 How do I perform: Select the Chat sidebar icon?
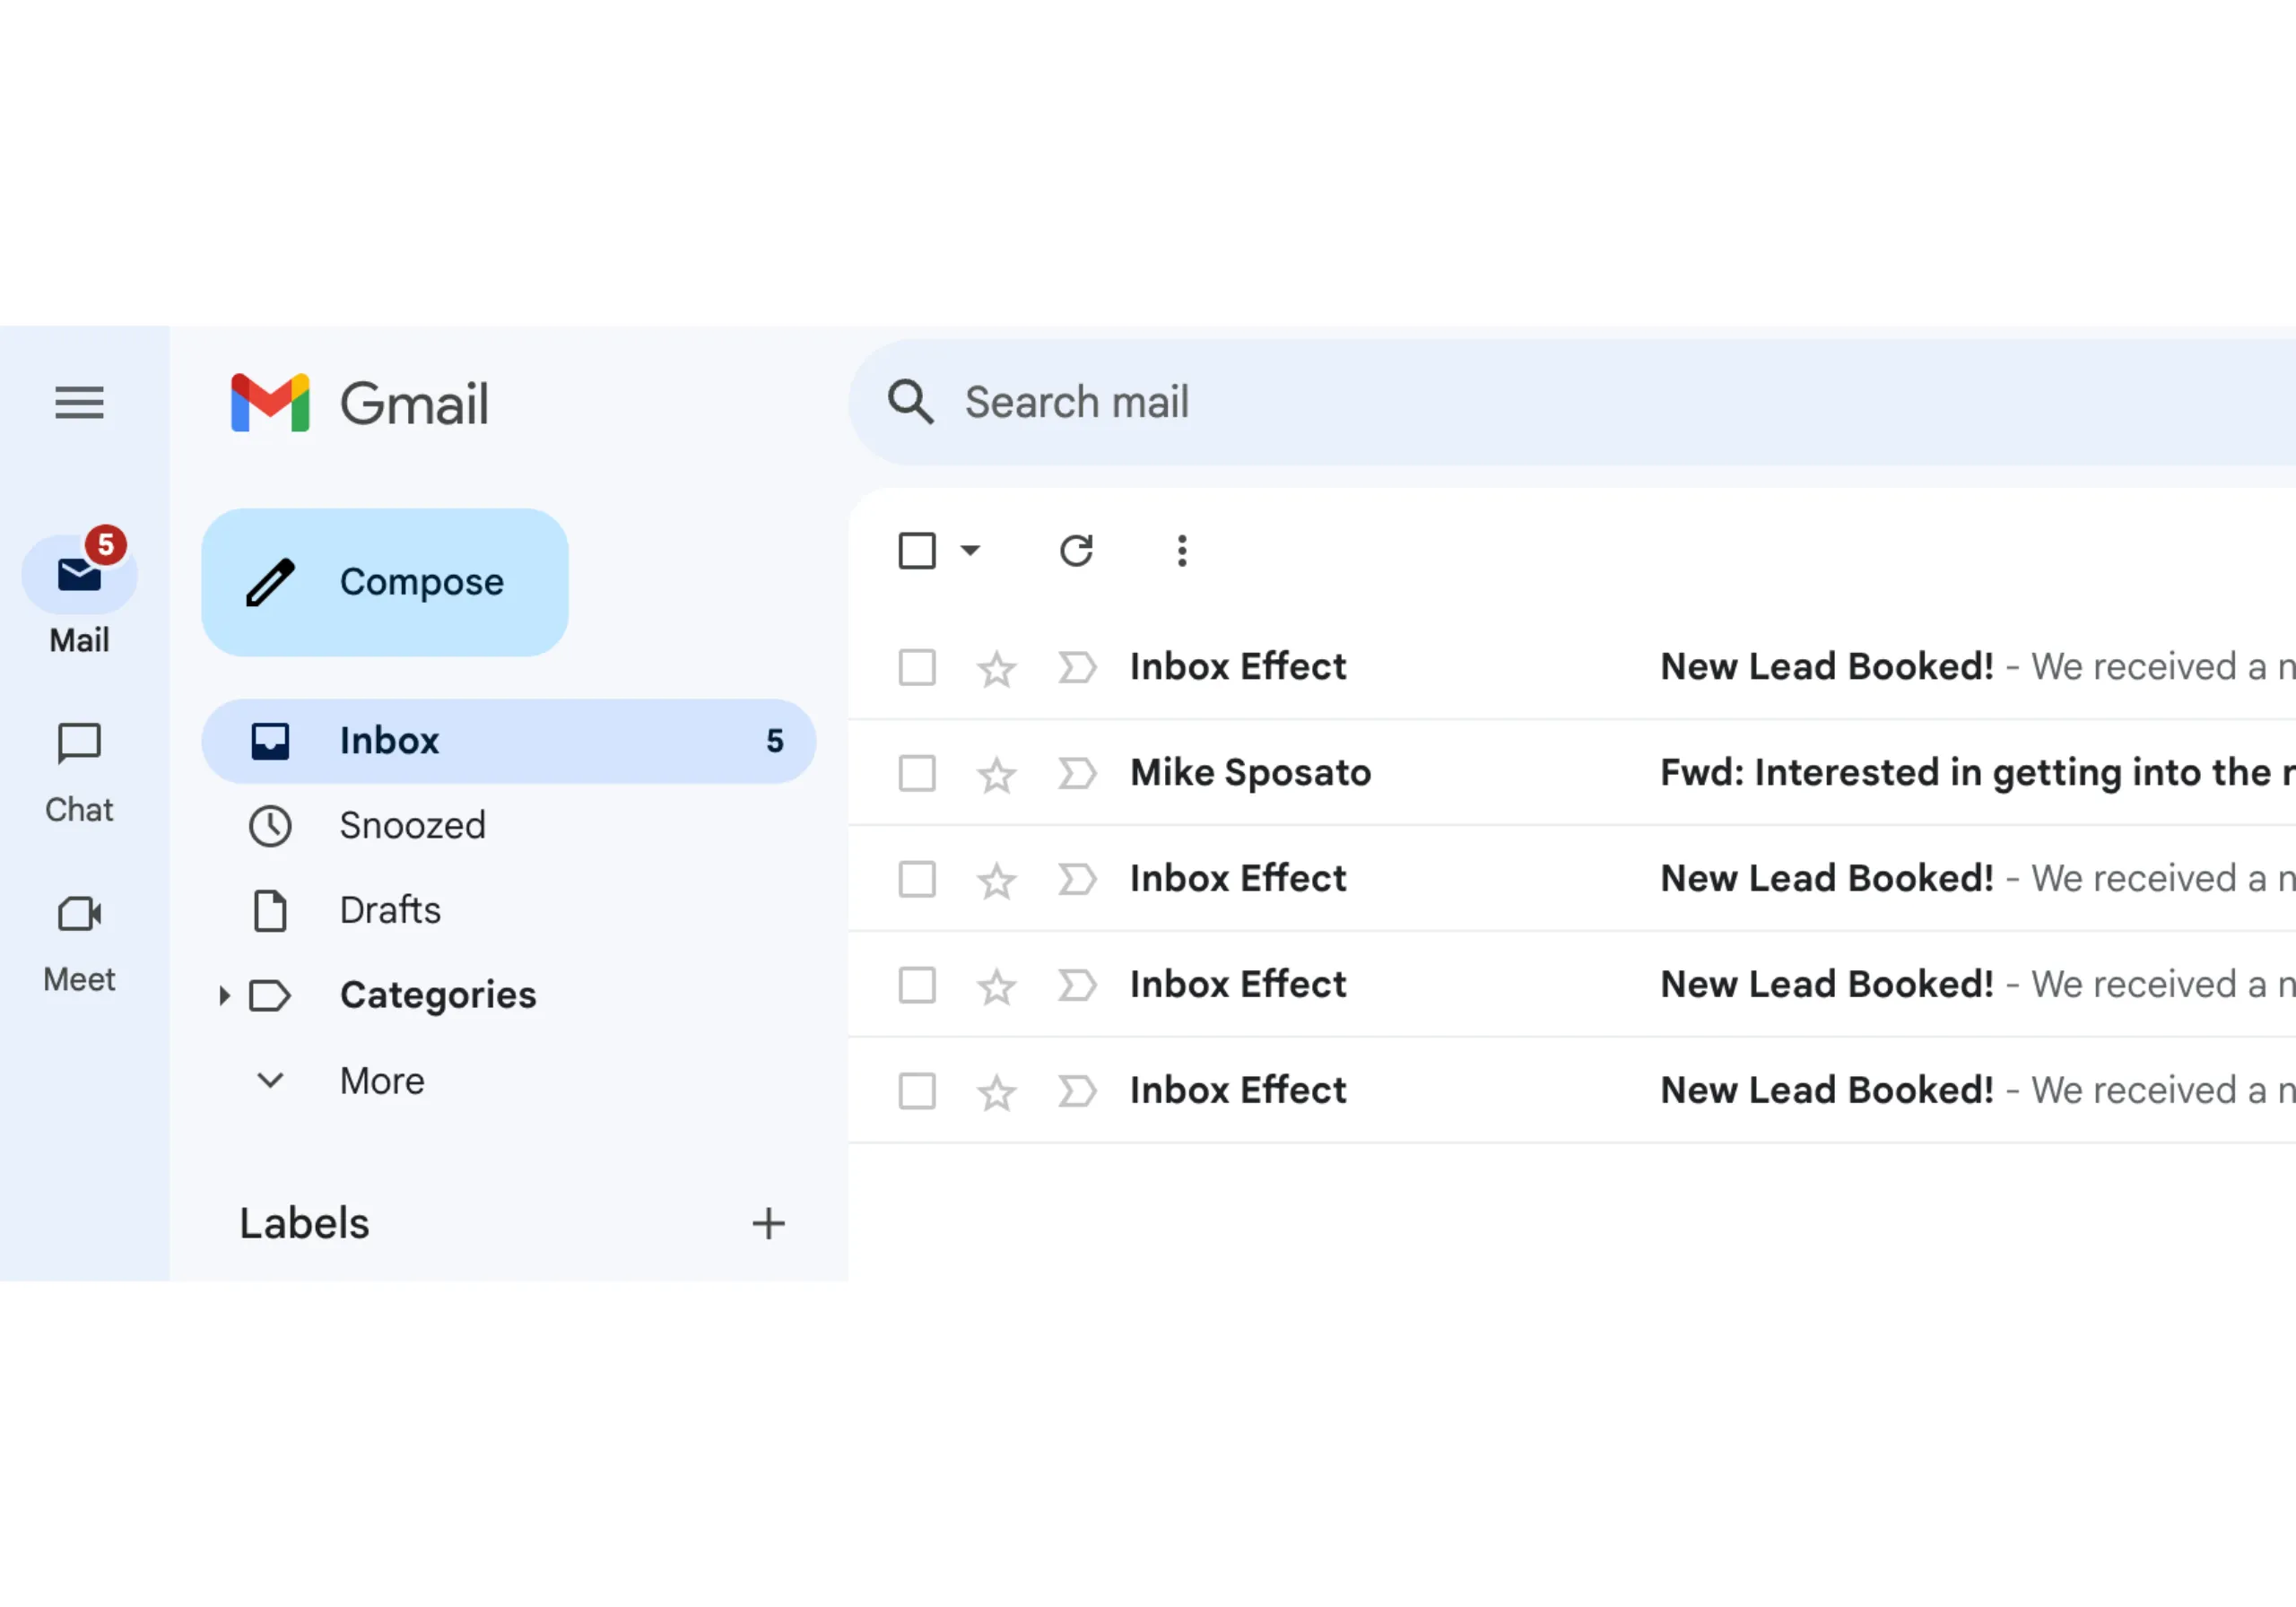click(x=78, y=745)
